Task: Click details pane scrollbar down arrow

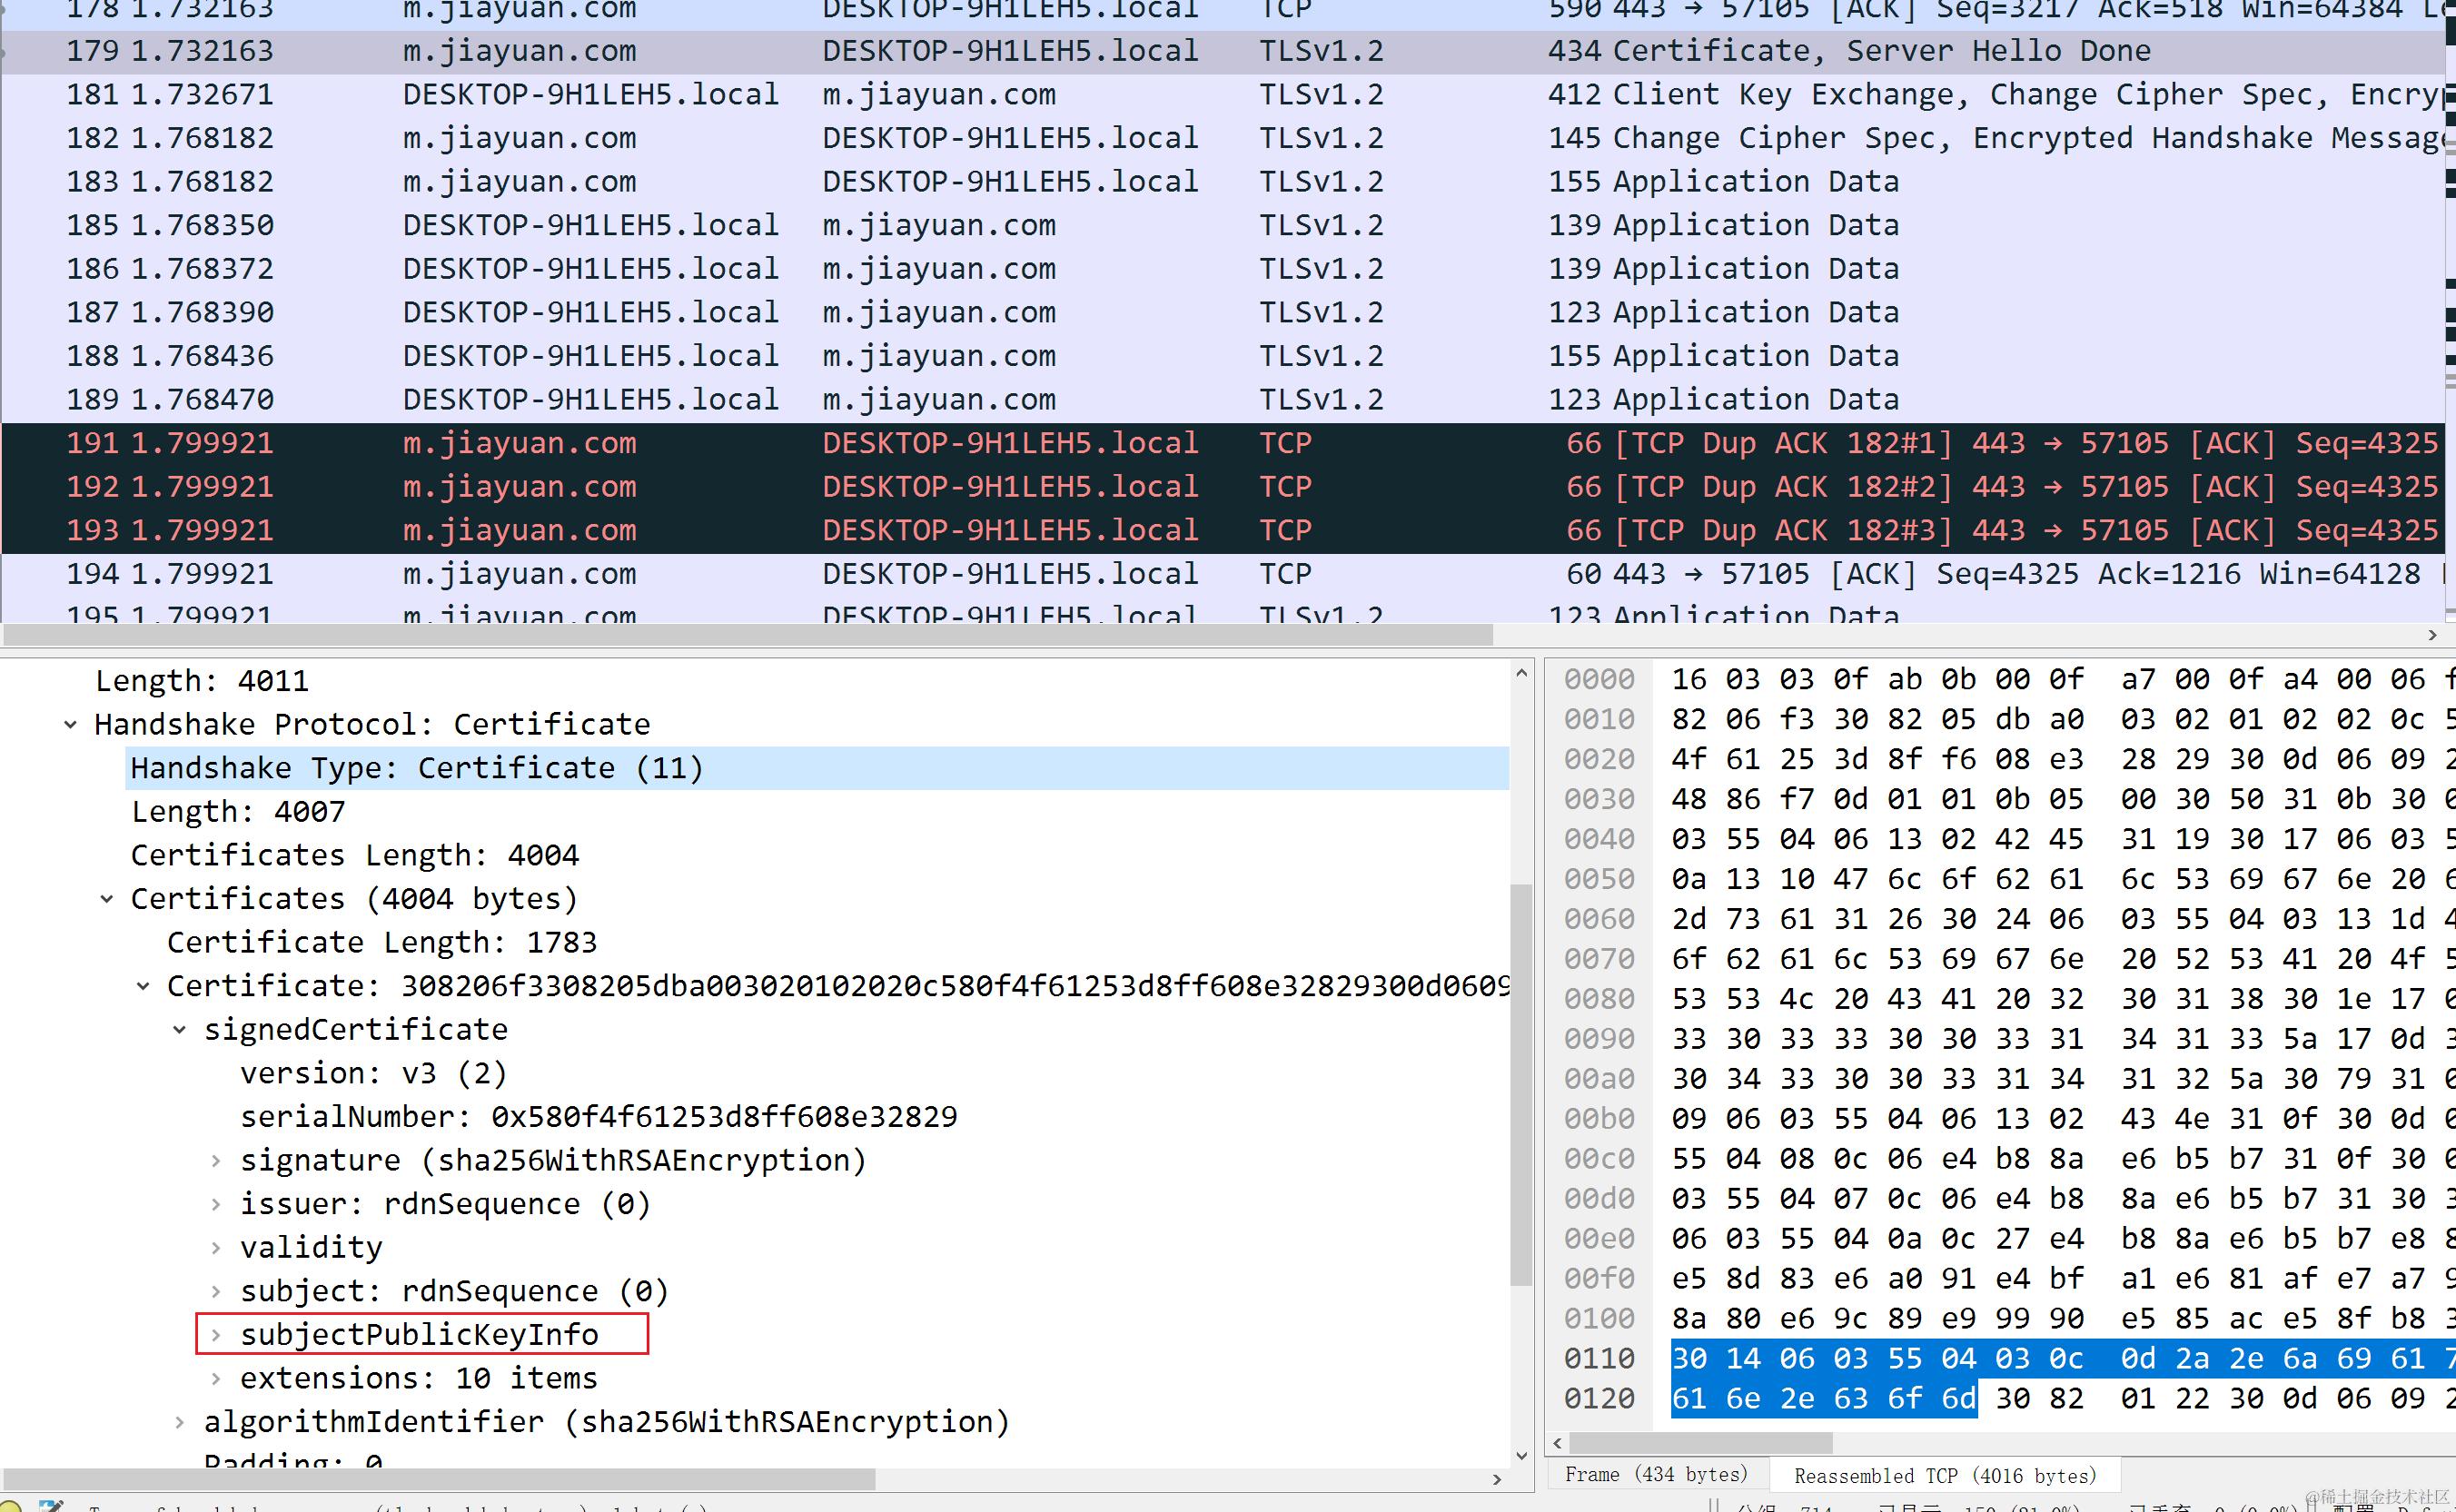Action: (x=1521, y=1456)
